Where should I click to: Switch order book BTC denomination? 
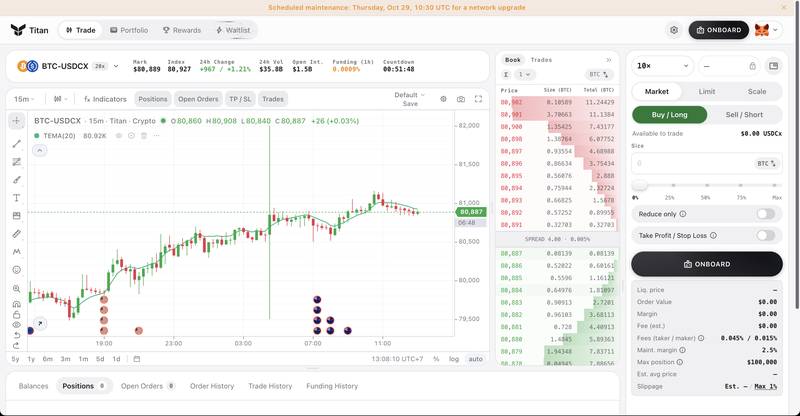[x=598, y=75]
